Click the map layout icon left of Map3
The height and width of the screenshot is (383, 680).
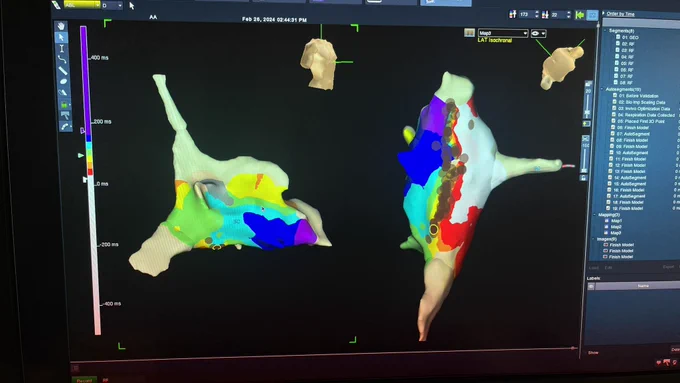(469, 33)
